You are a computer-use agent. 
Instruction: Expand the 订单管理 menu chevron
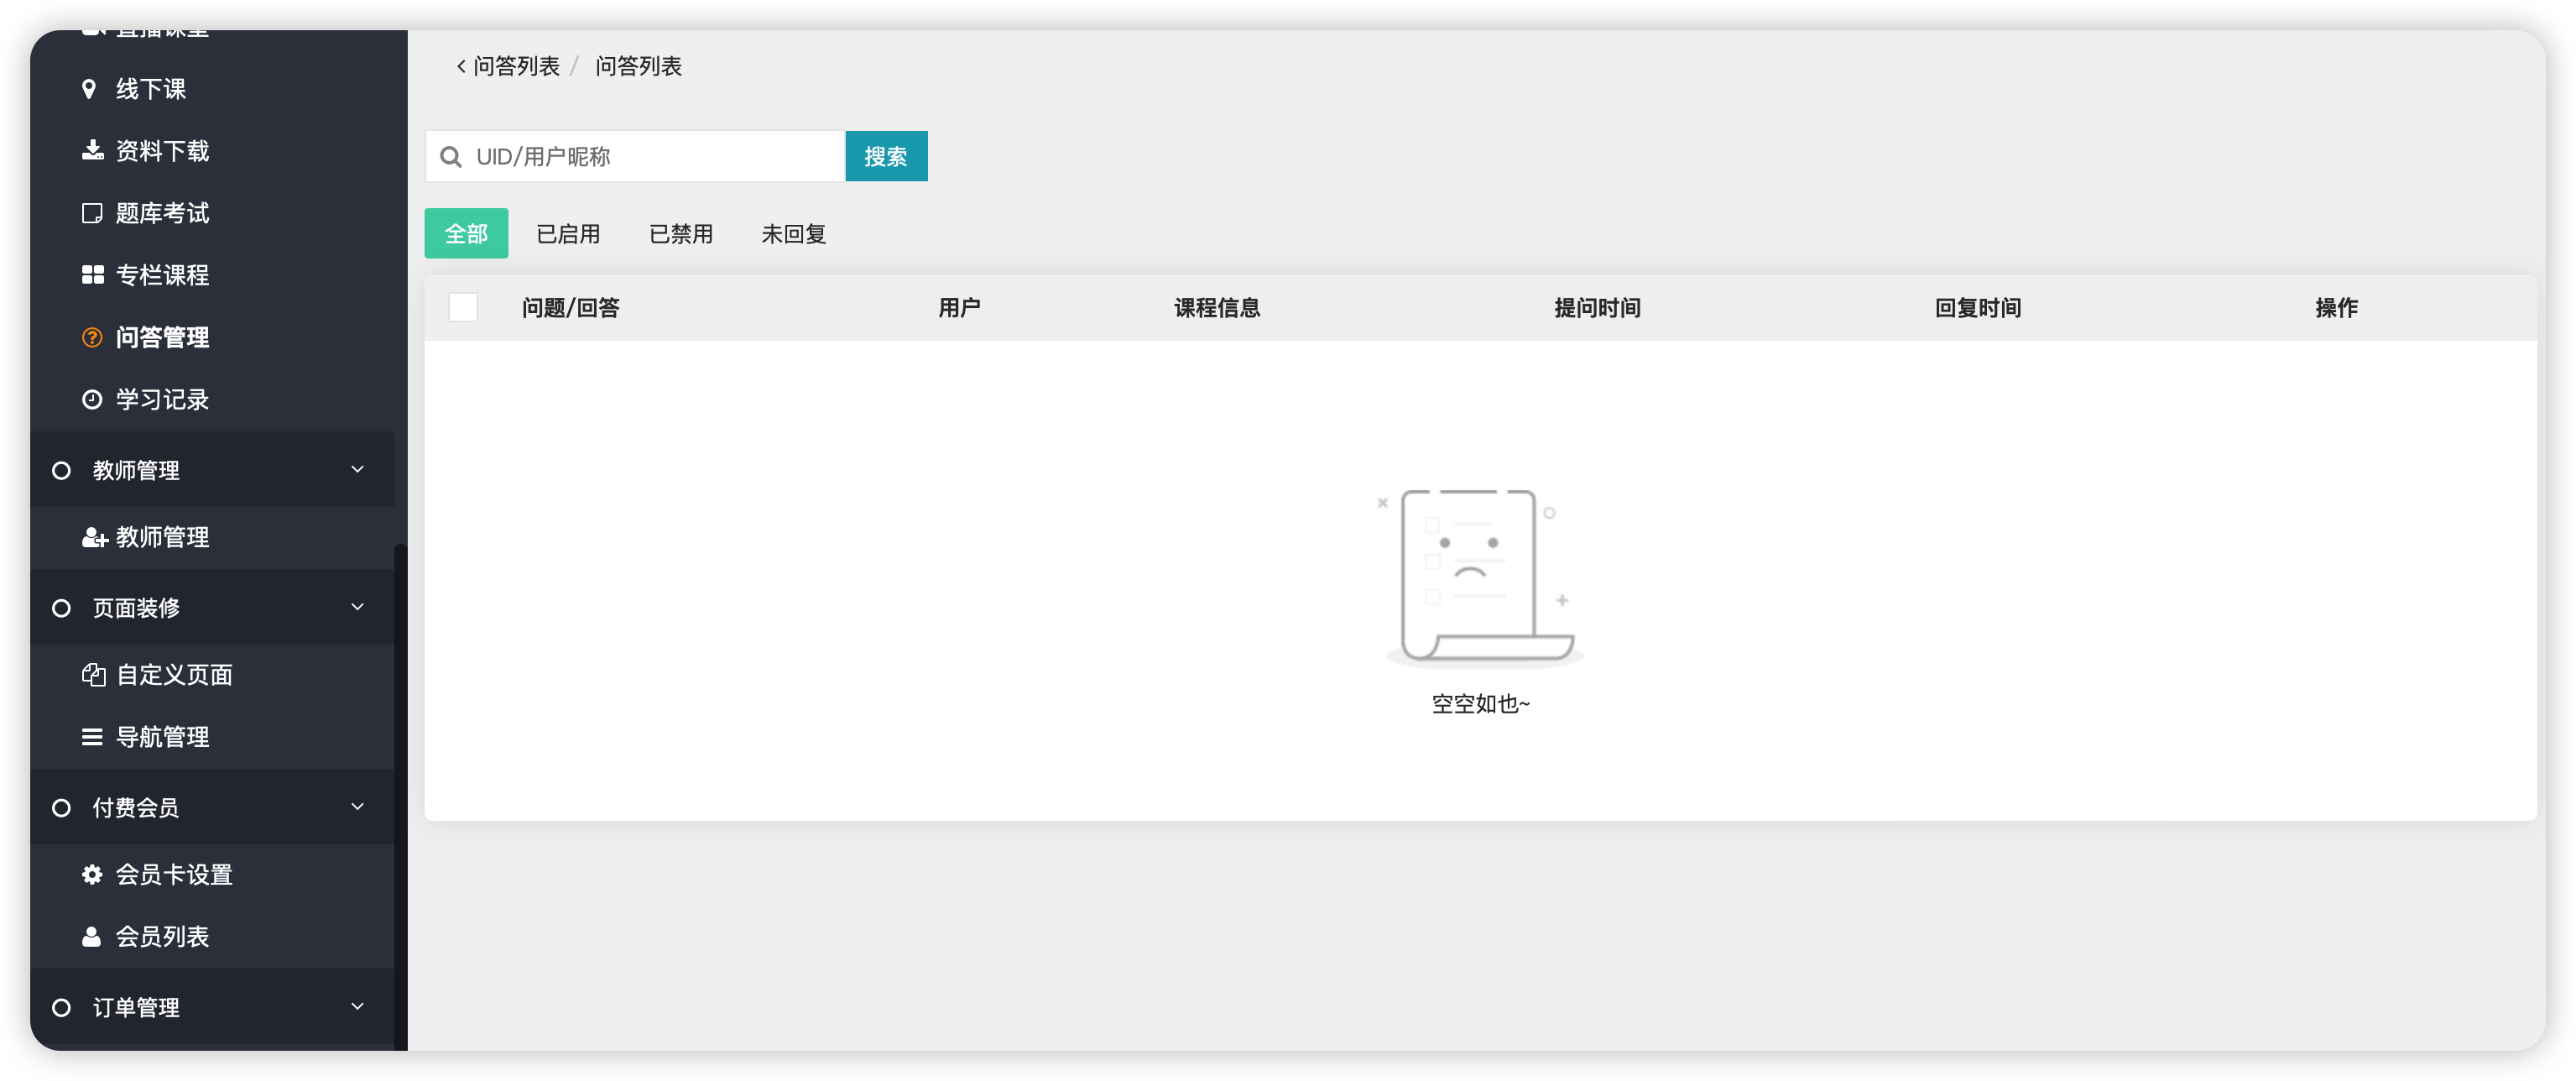tap(357, 1006)
